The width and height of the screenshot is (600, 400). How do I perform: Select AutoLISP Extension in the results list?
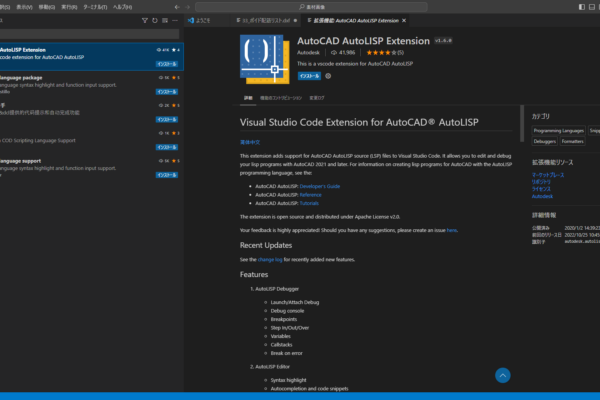(92, 57)
